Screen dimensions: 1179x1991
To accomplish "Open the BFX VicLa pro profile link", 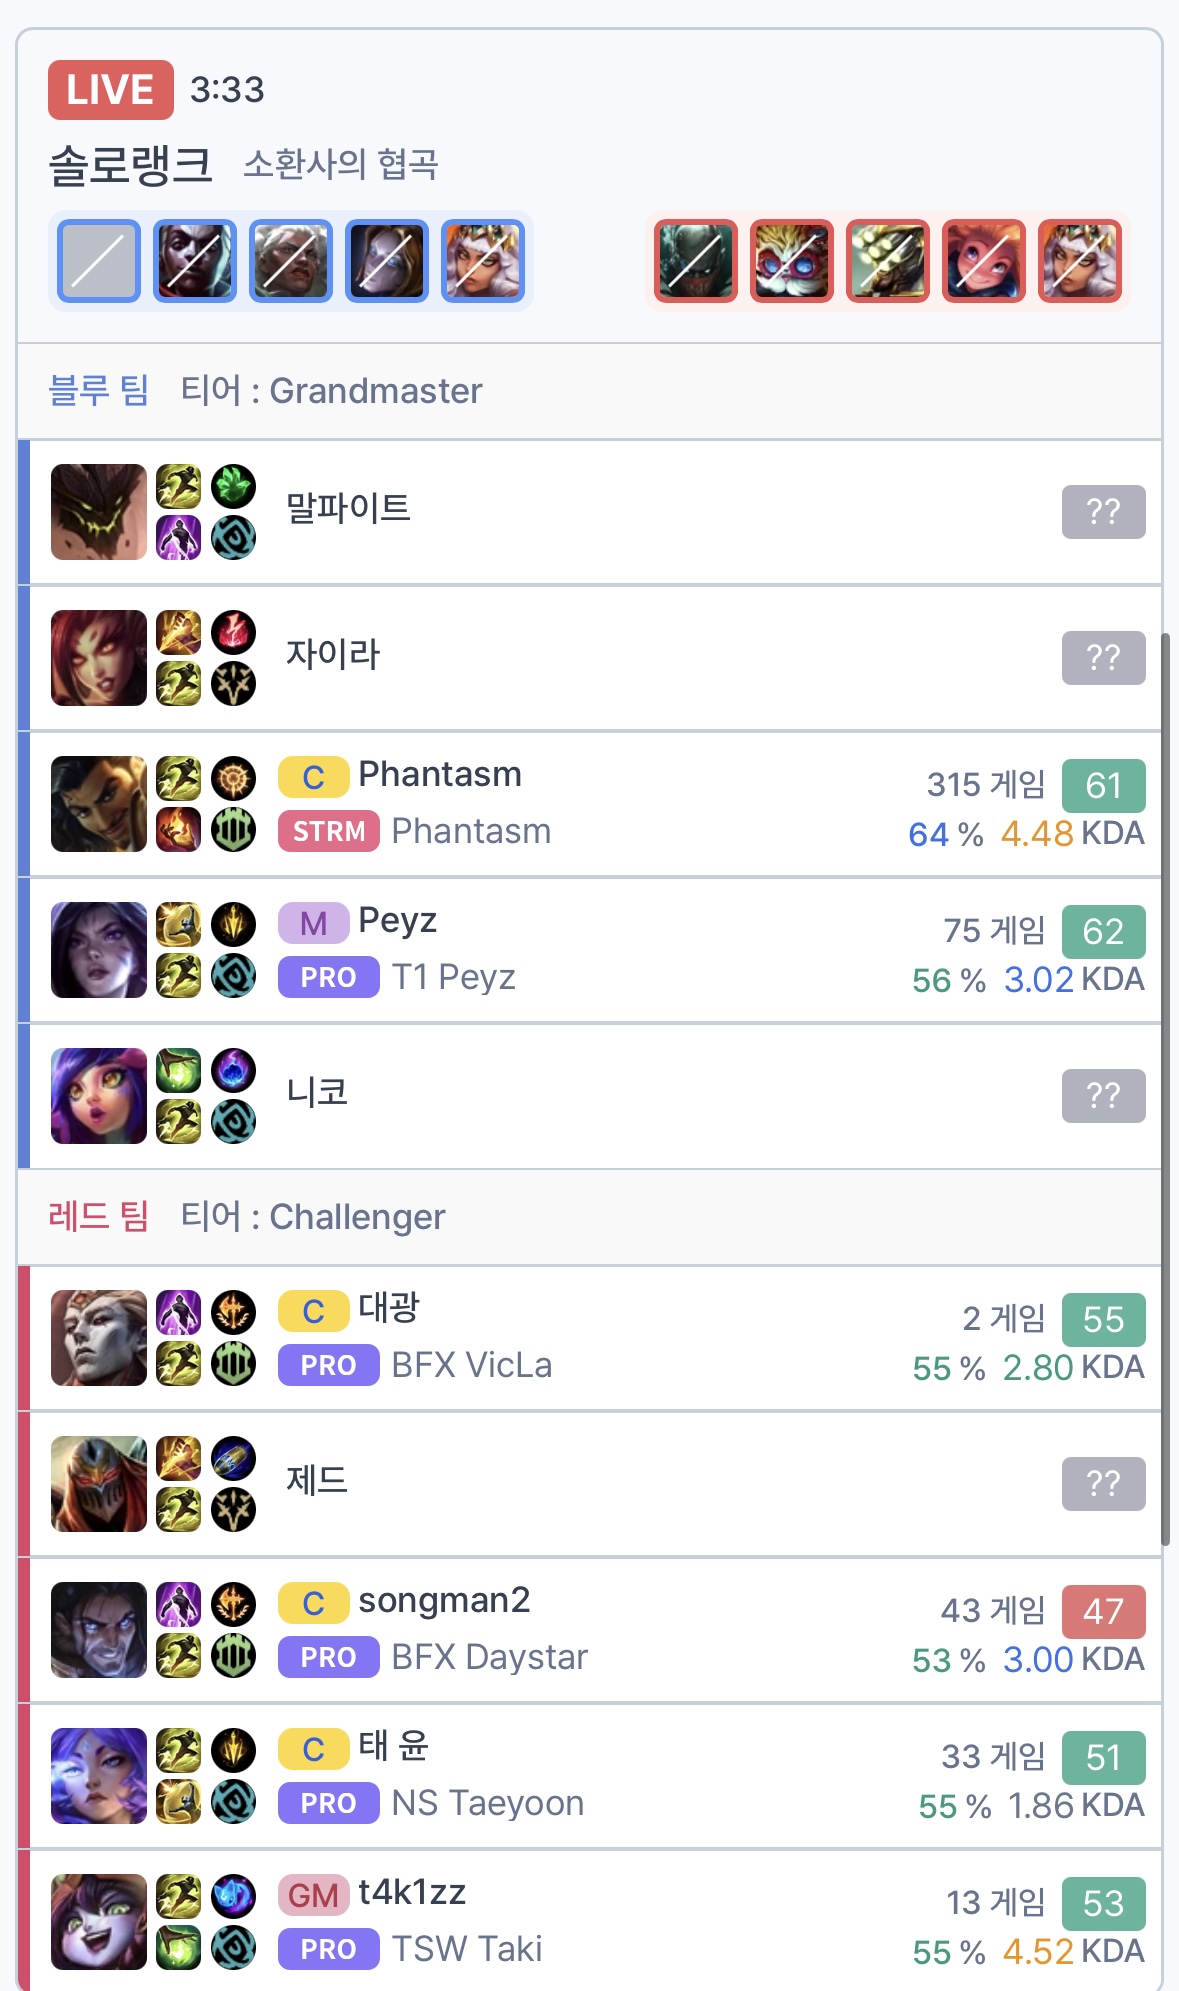I will point(471,1365).
